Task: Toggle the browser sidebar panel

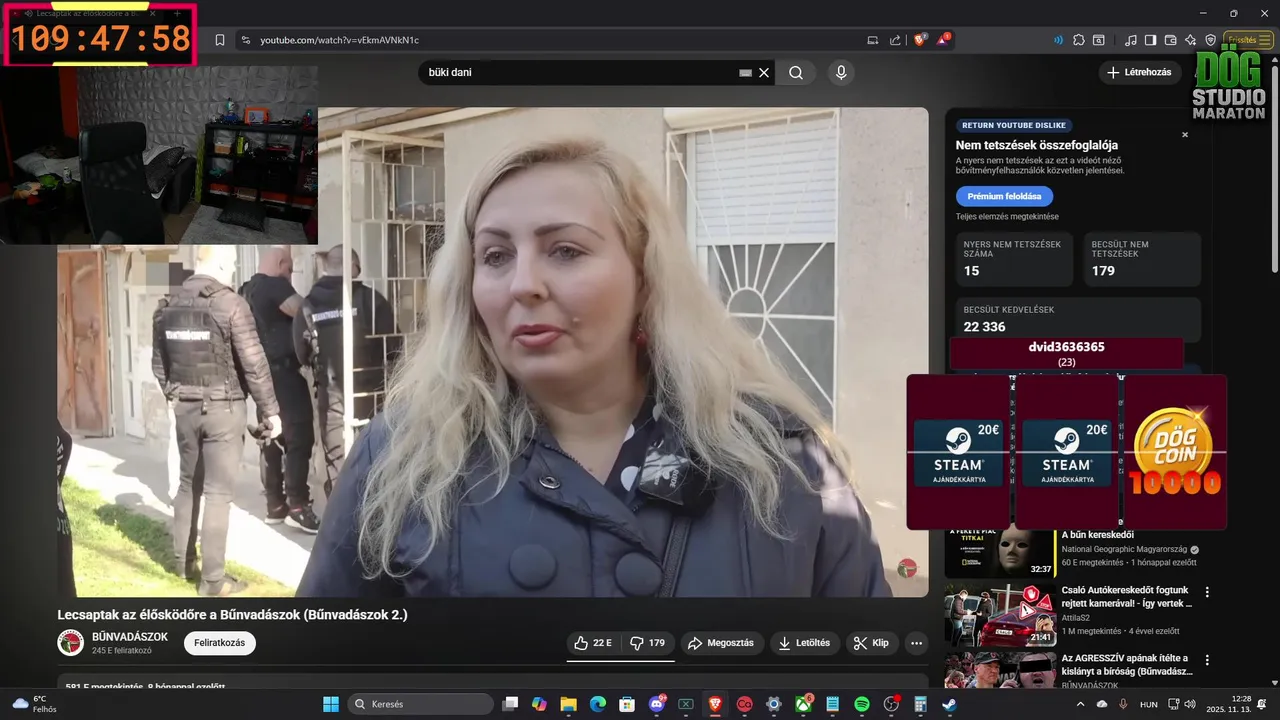Action: [1151, 40]
